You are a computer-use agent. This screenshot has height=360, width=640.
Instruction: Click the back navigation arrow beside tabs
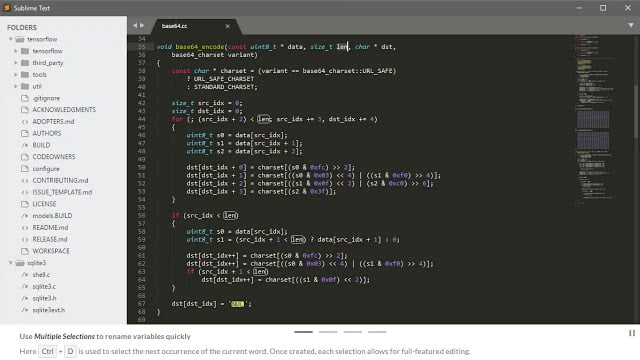point(135,25)
